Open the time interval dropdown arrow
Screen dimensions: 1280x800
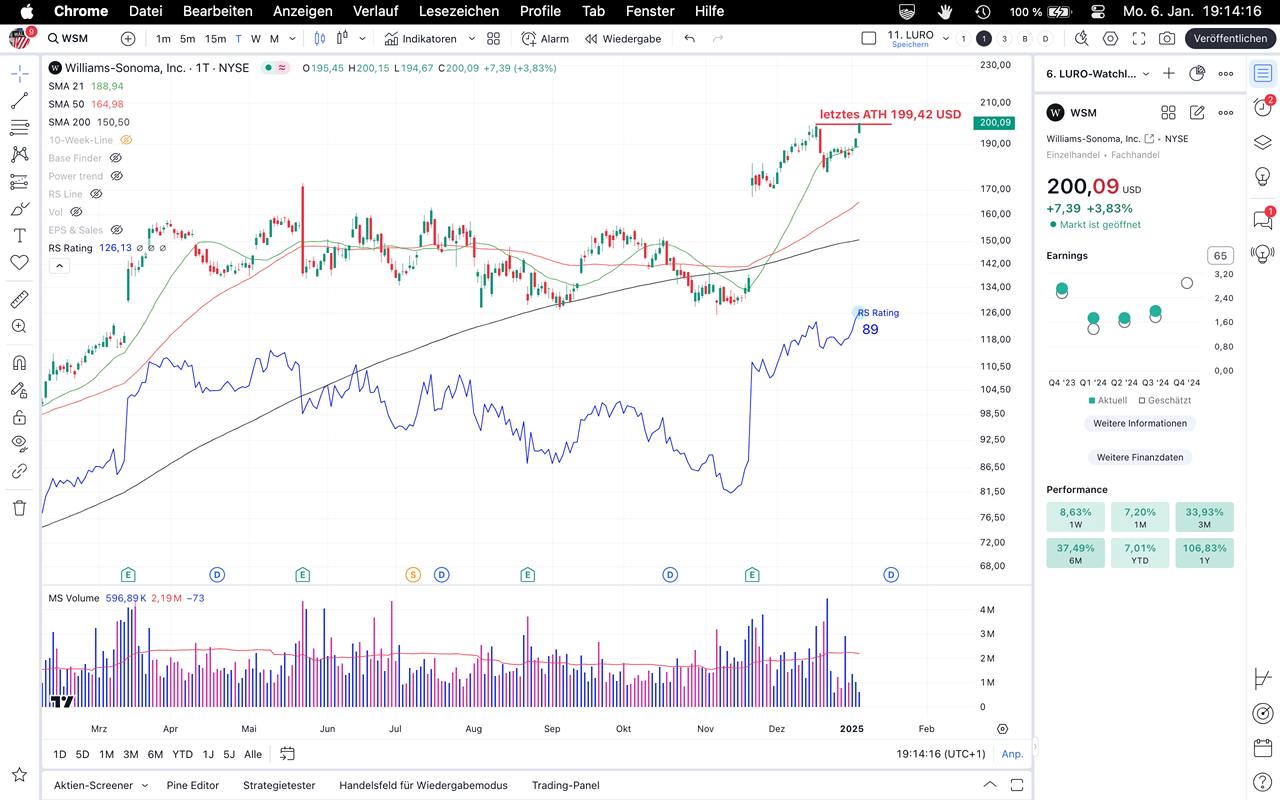pyautogui.click(x=292, y=39)
